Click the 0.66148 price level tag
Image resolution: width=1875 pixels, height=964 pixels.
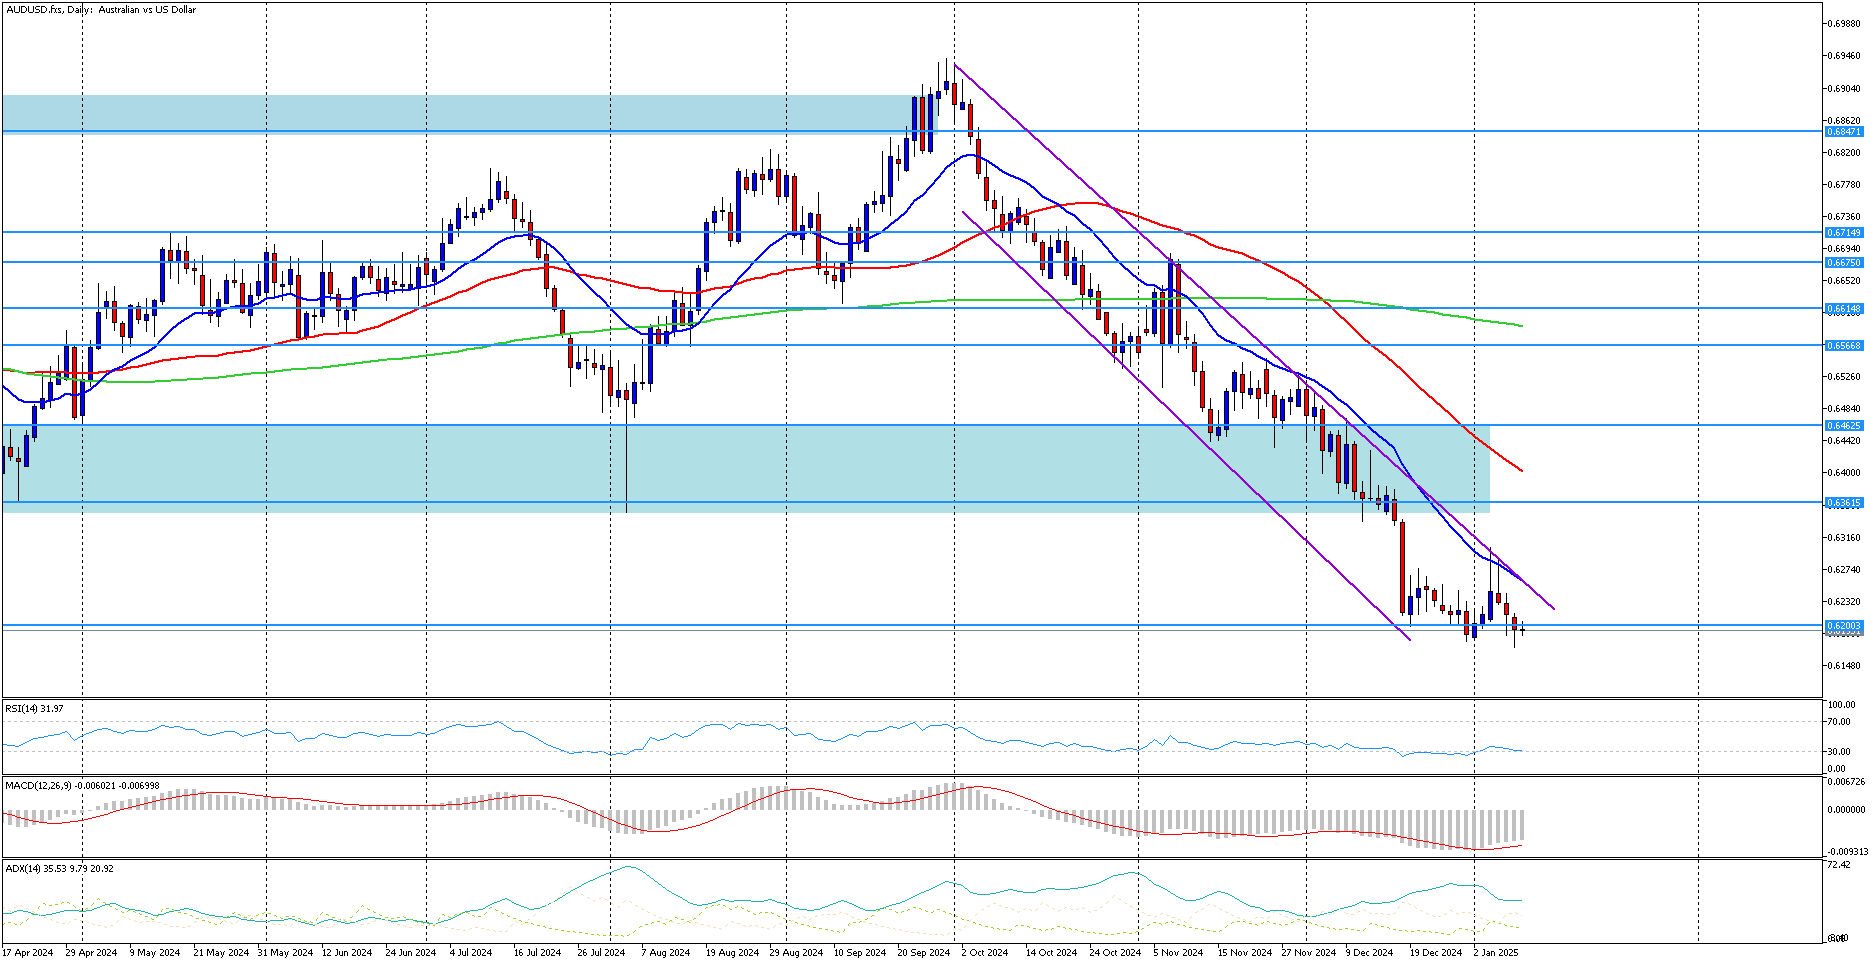click(1844, 309)
